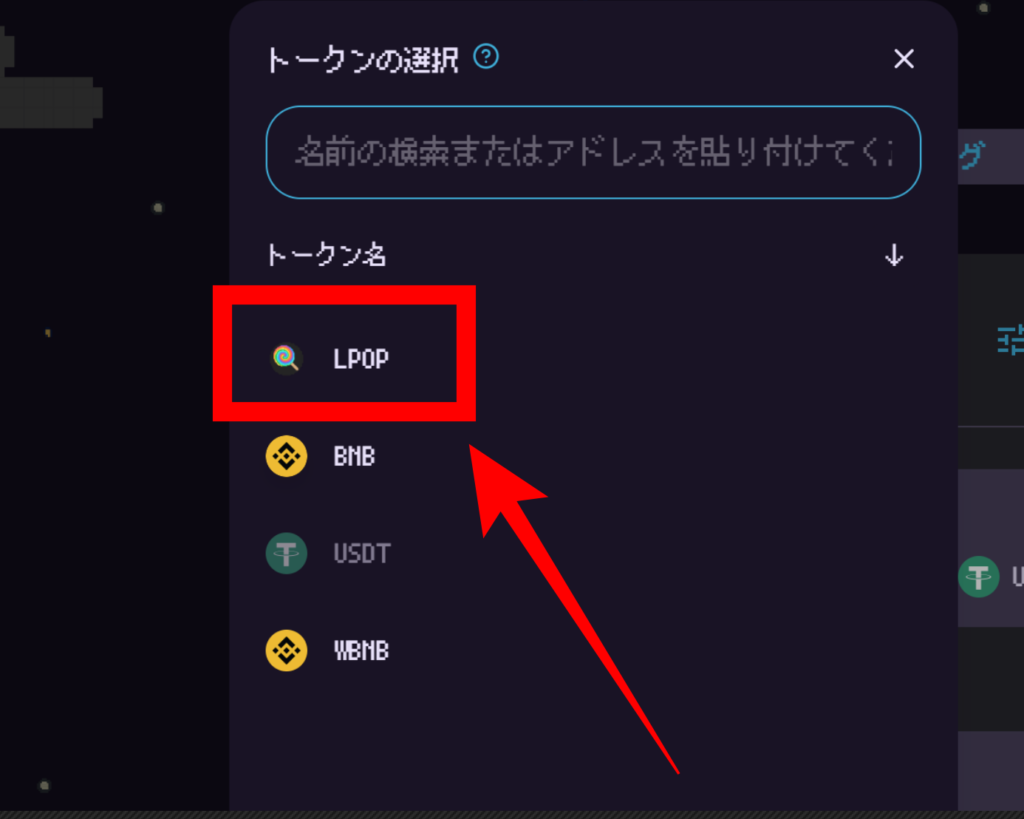Choose BNB from the token list
Screen dimensions: 1024x819
click(x=355, y=456)
